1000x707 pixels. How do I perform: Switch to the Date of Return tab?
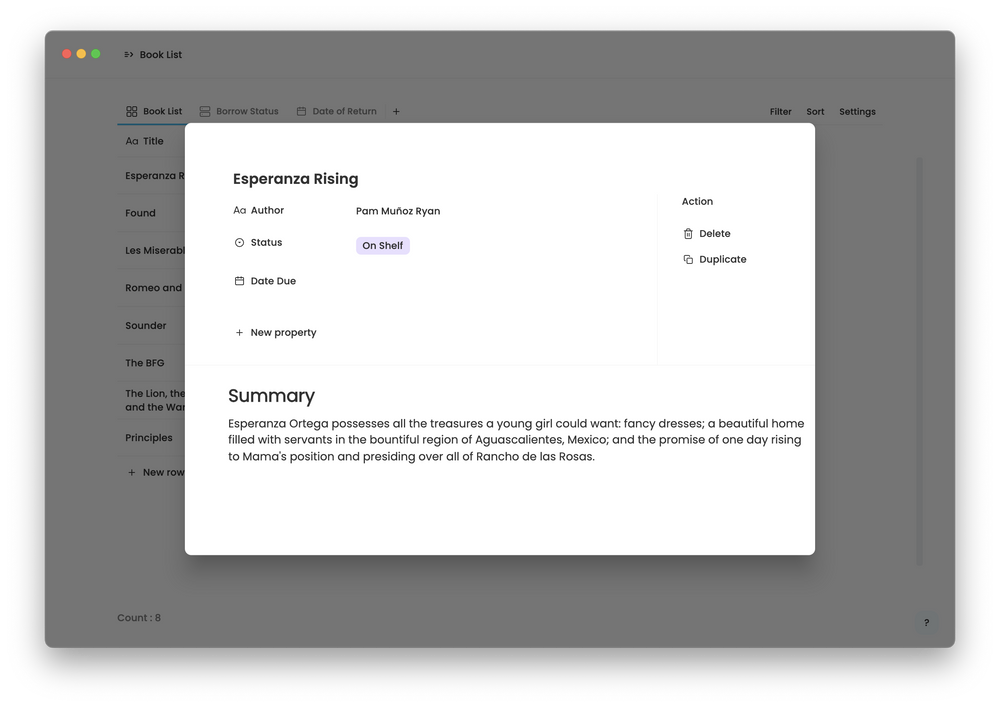[337, 112]
